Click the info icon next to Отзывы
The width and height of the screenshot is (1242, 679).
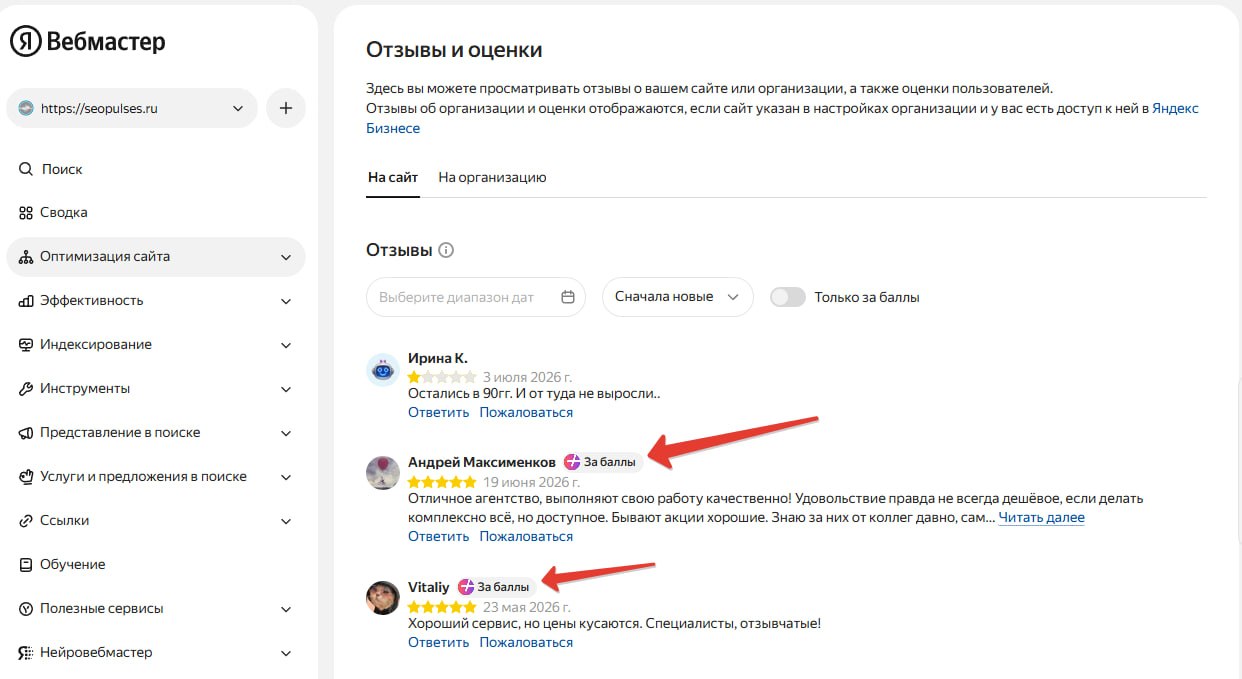click(446, 250)
